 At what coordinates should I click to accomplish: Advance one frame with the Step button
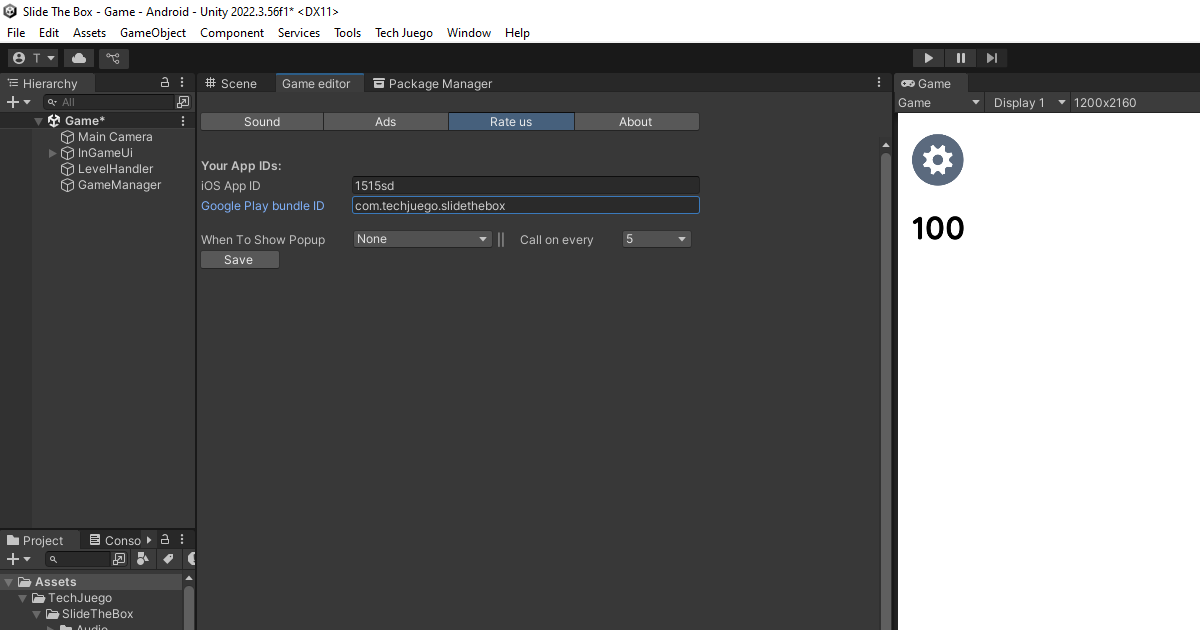pos(991,58)
